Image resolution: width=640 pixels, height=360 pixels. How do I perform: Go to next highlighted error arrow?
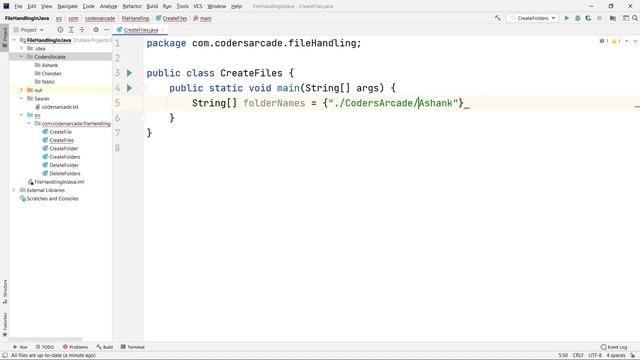(635, 41)
